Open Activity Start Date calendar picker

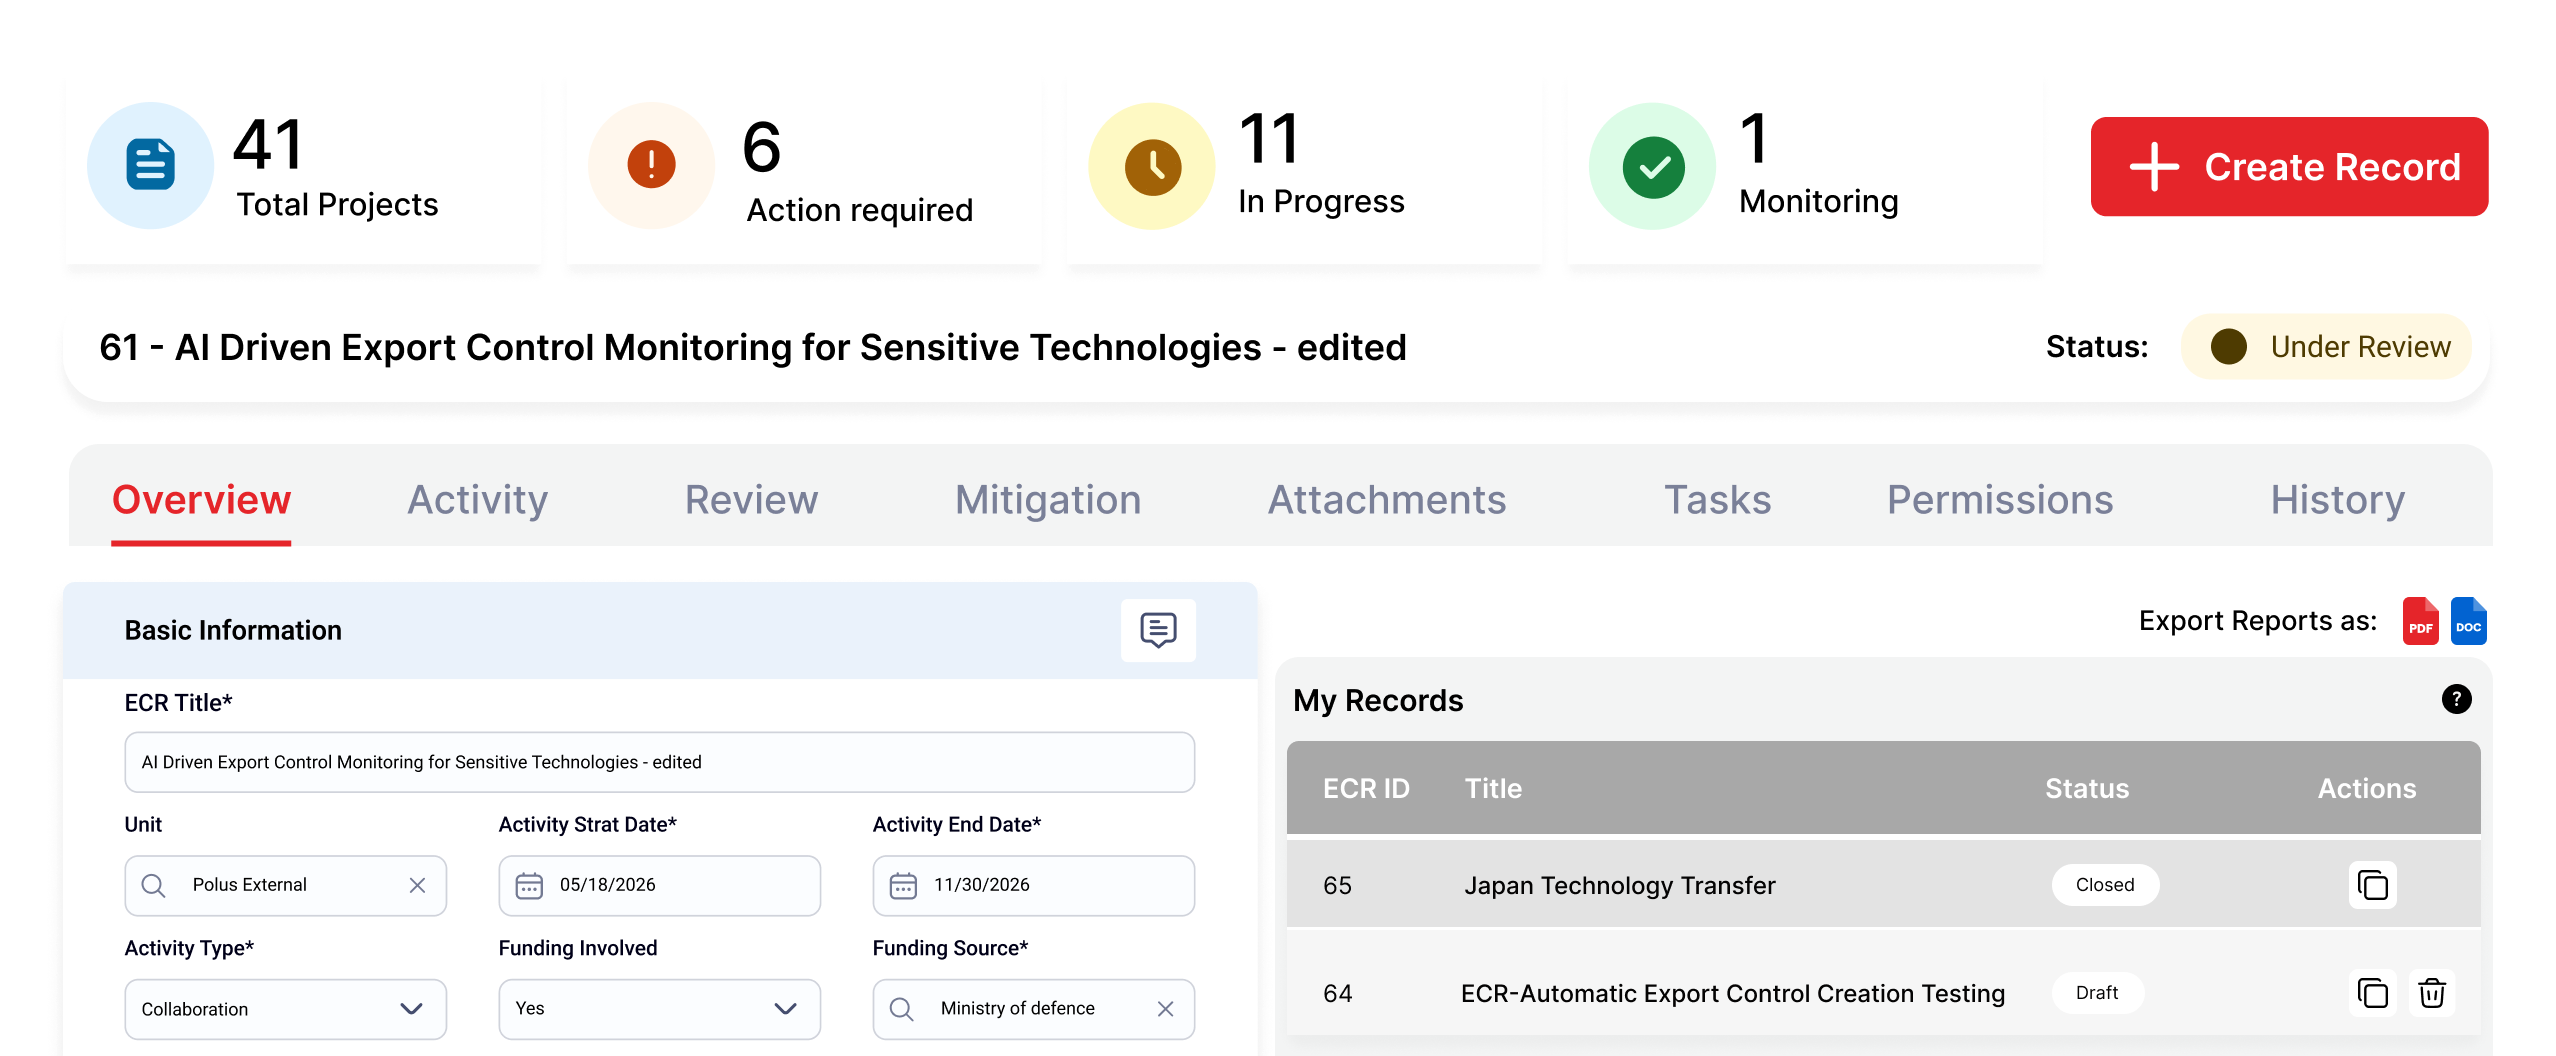tap(529, 885)
